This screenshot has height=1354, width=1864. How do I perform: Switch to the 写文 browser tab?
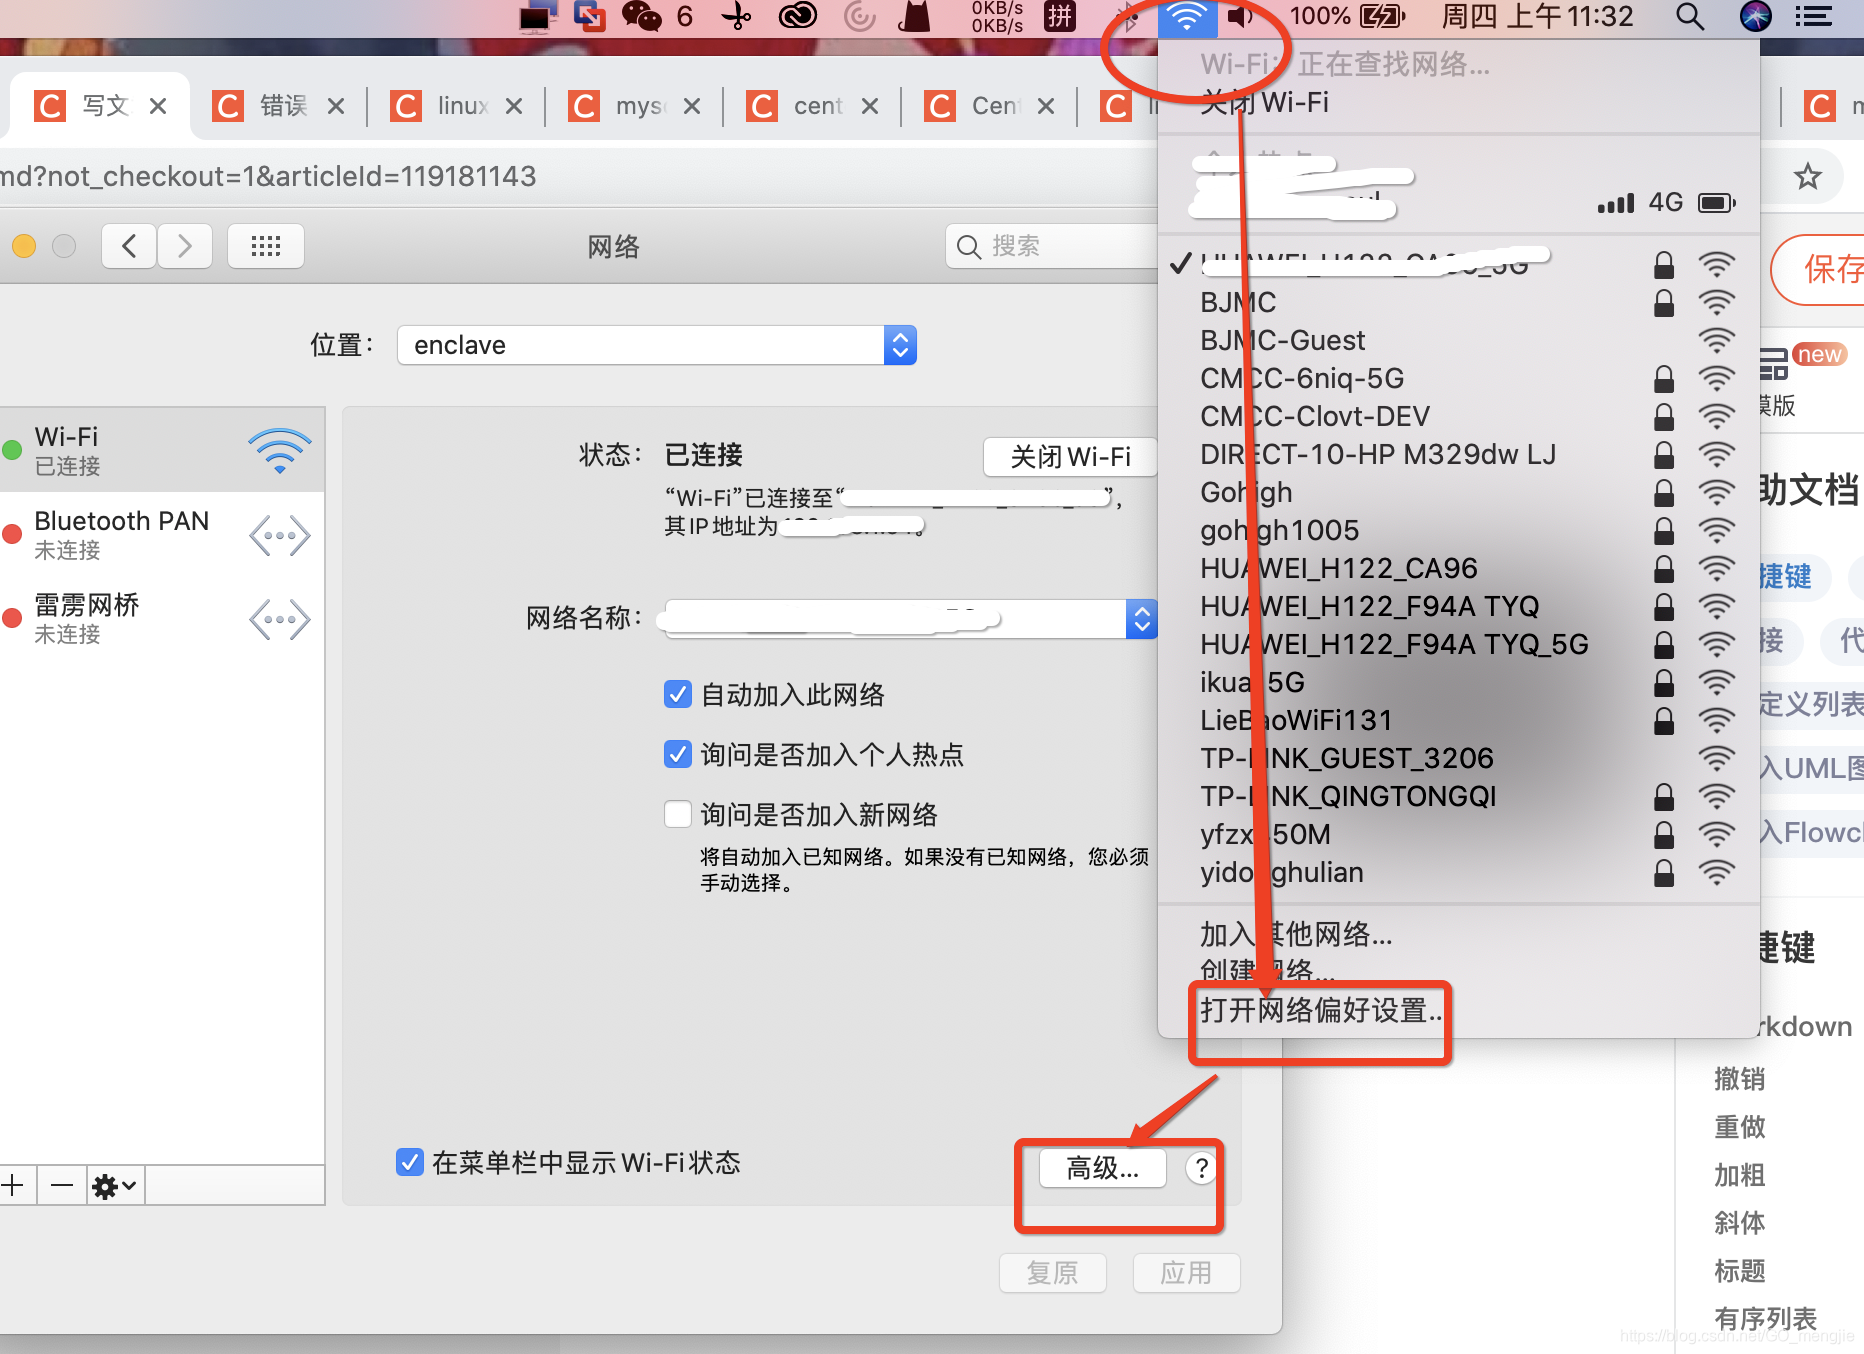click(100, 106)
